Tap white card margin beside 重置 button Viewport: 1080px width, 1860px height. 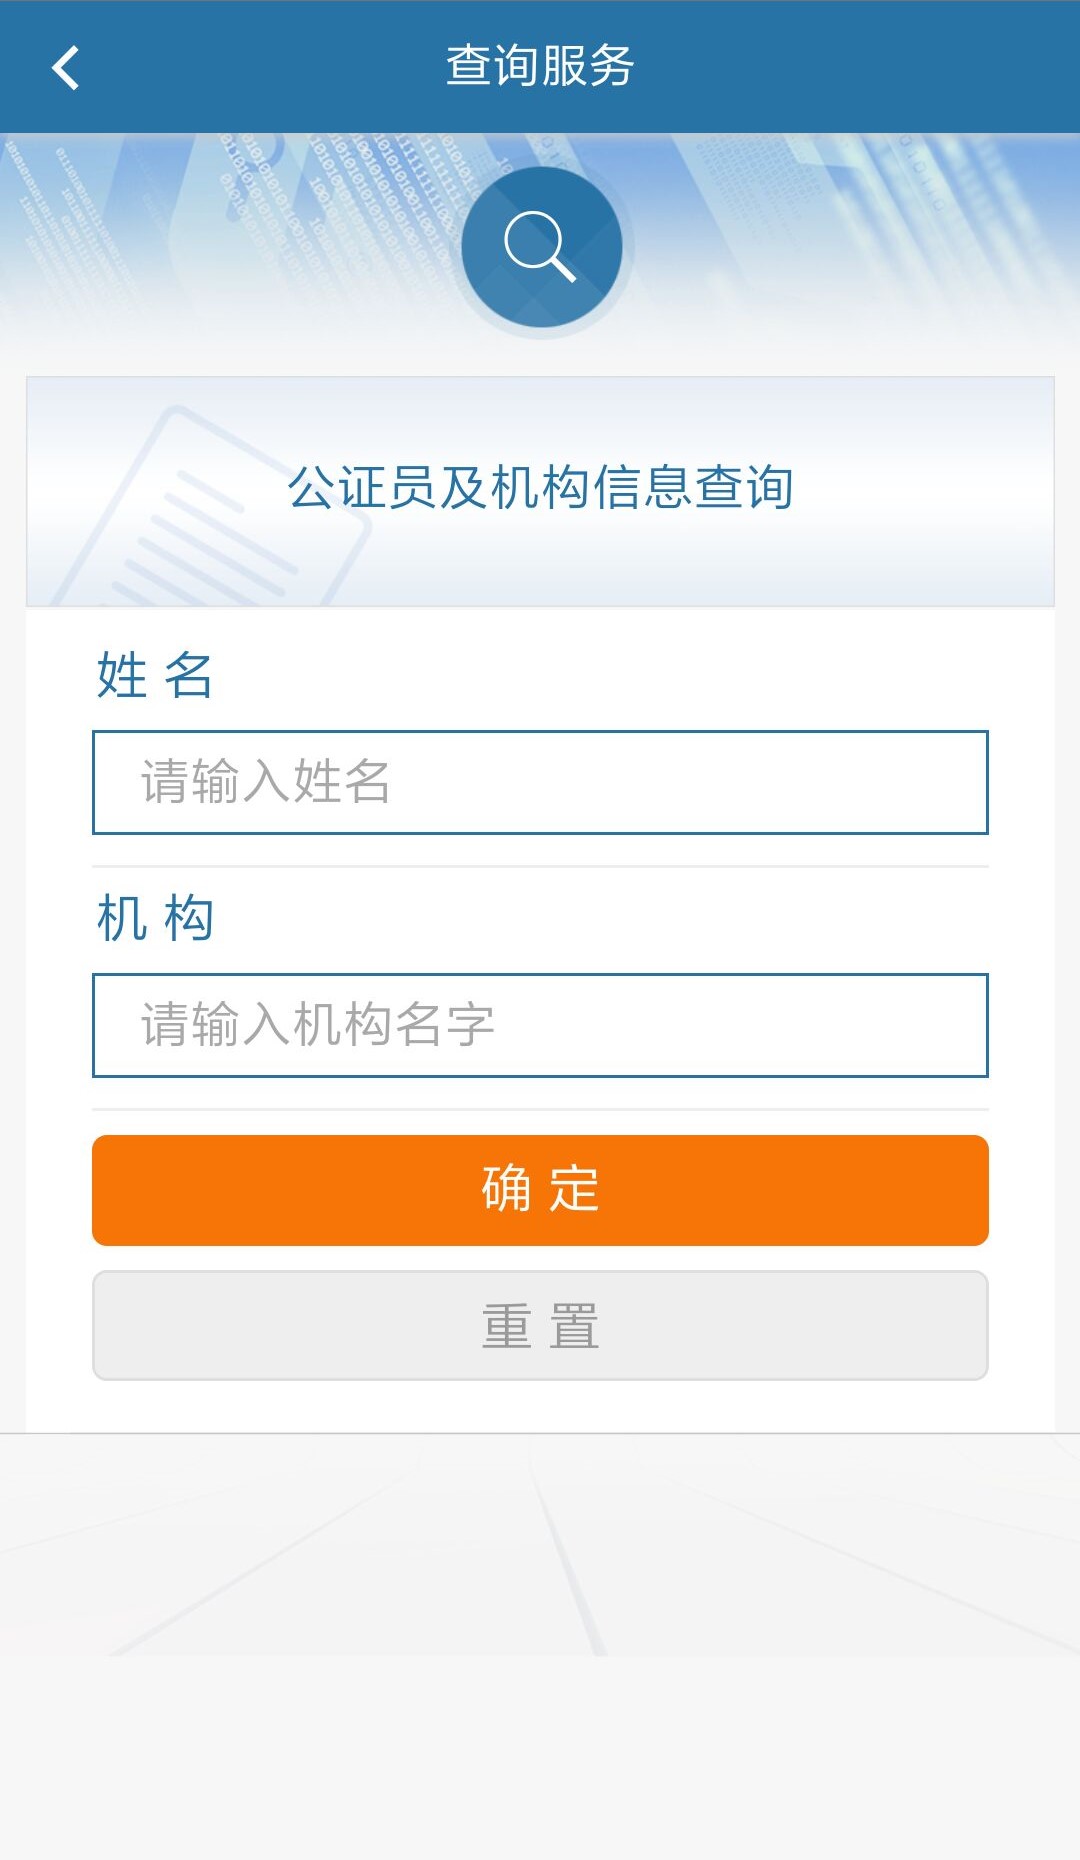(x=1021, y=1325)
